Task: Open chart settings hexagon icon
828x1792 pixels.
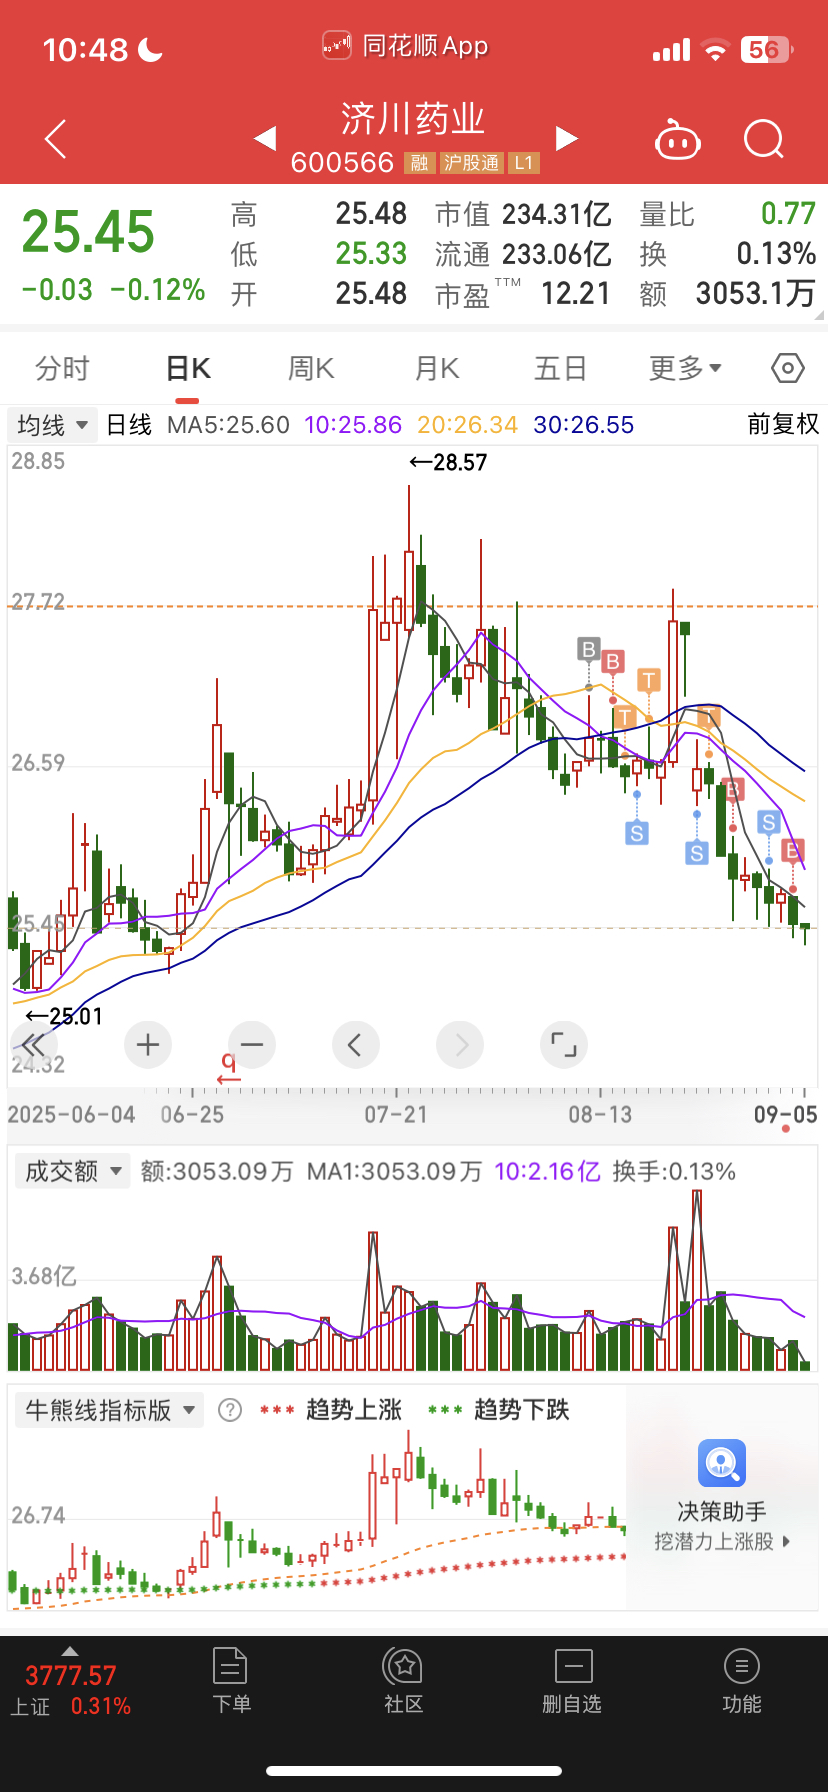Action: coord(788,368)
